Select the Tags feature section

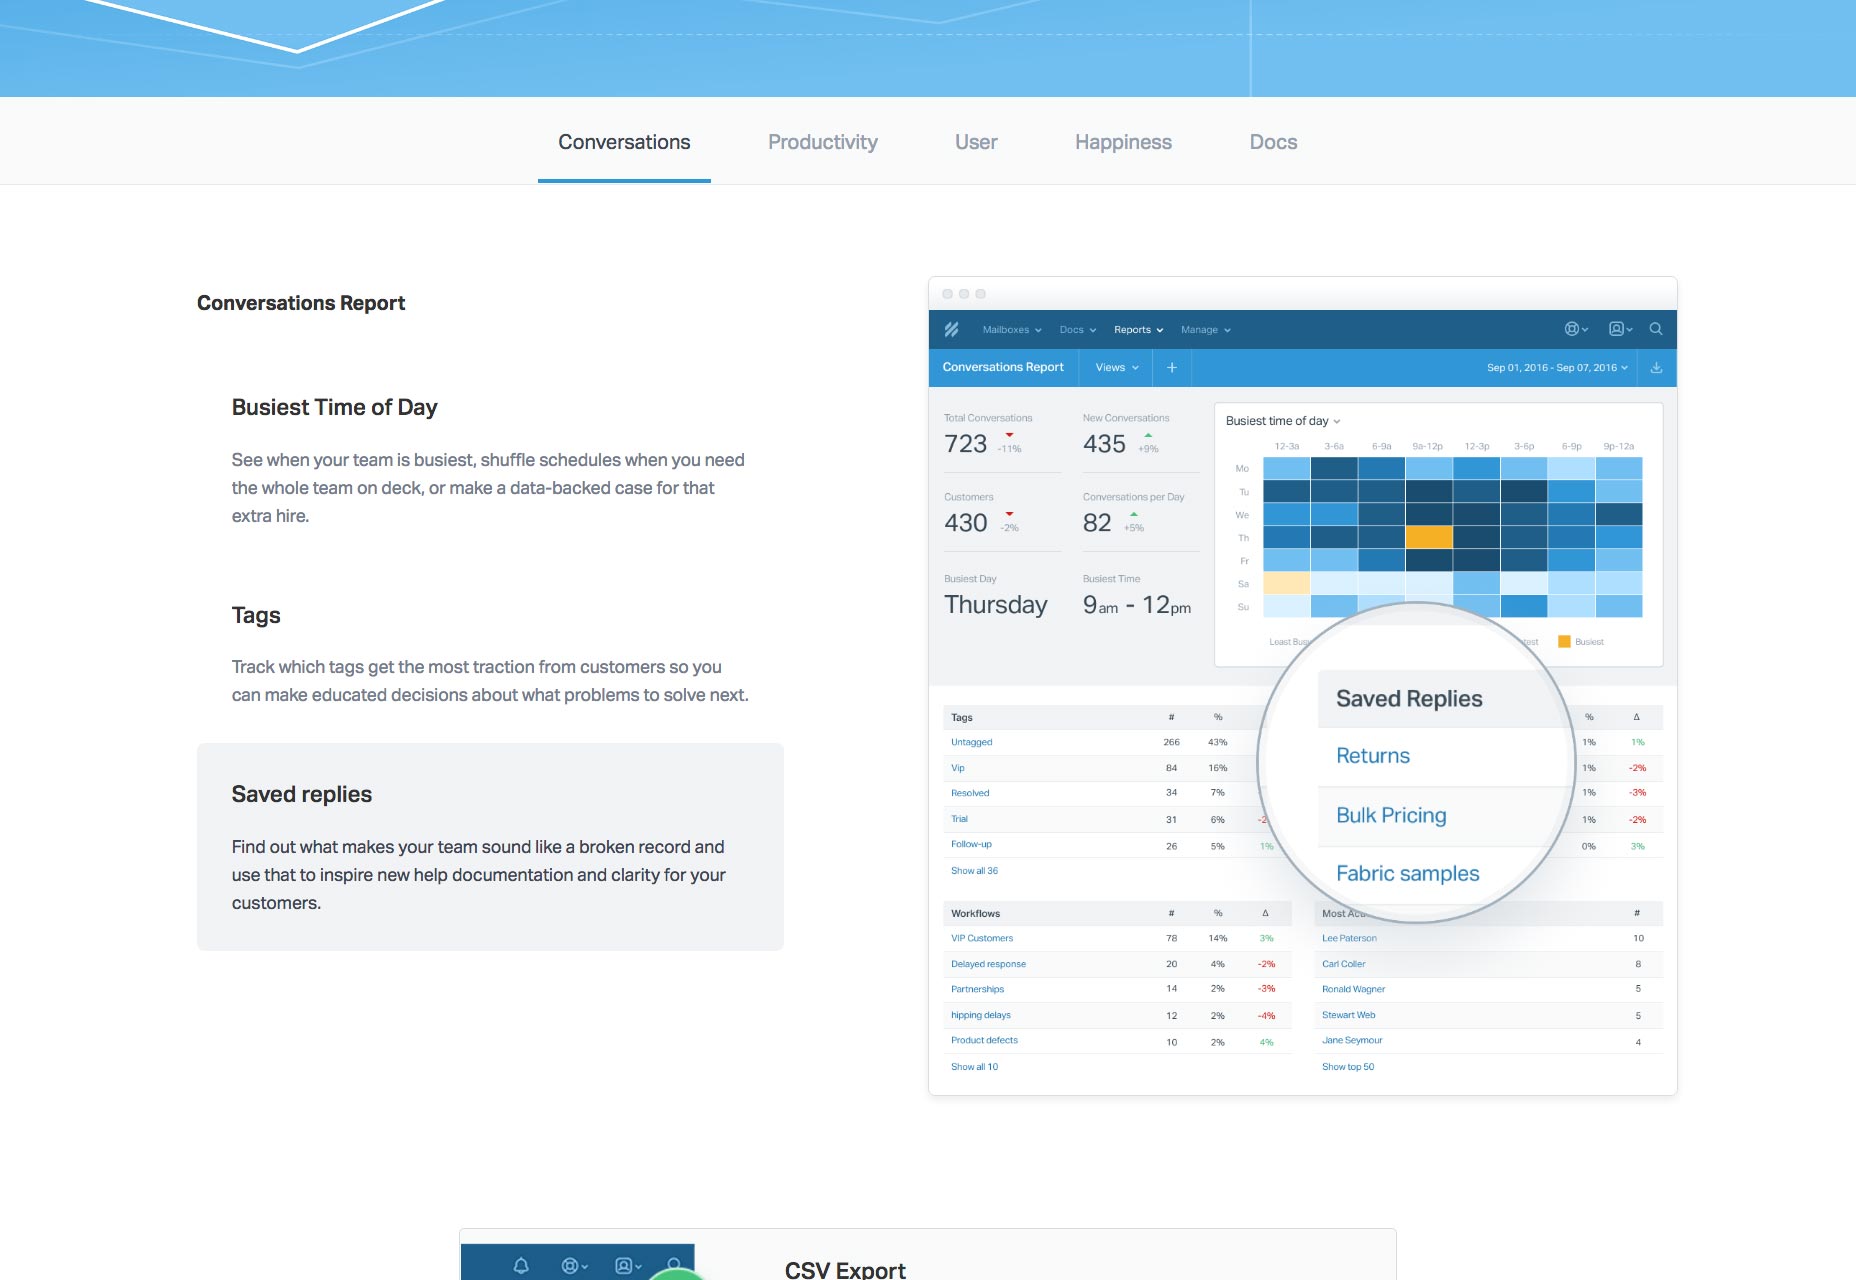(490, 654)
